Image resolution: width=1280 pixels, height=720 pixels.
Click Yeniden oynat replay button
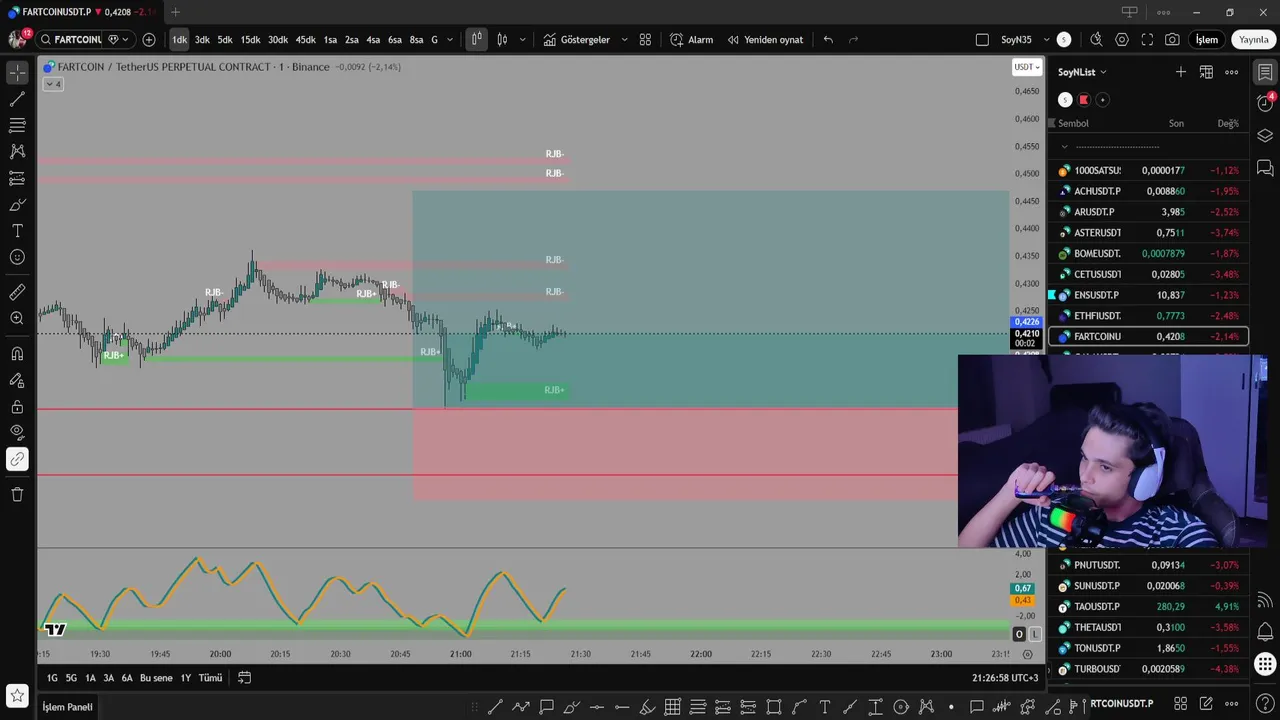pyautogui.click(x=766, y=40)
